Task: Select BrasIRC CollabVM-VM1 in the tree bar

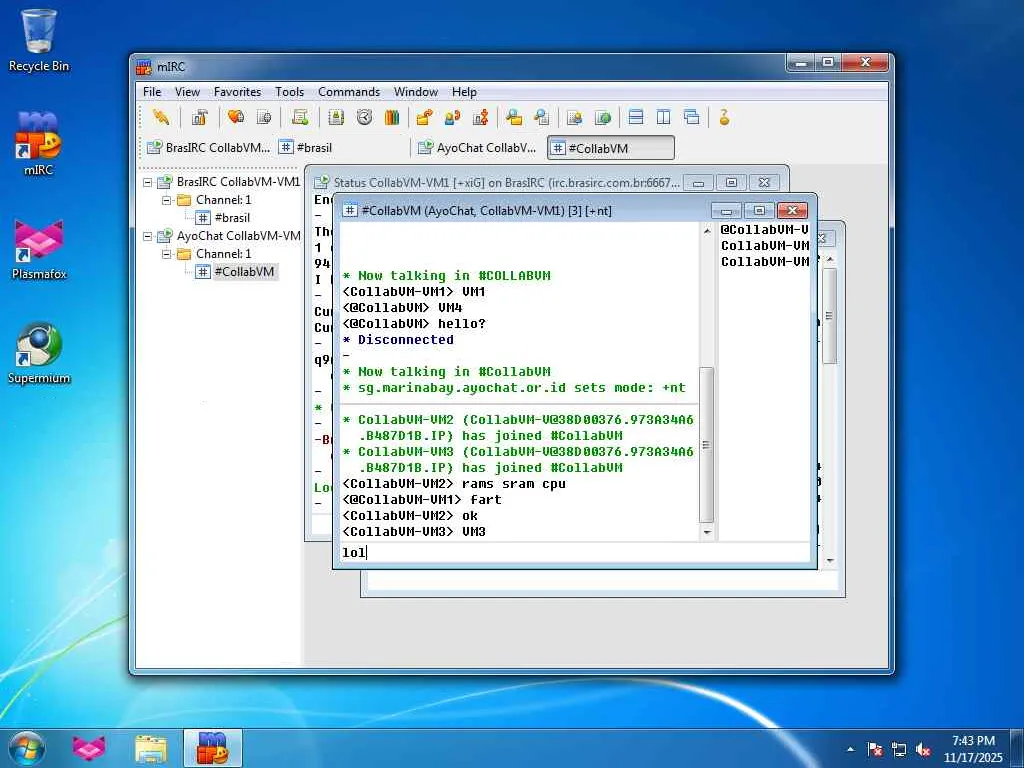Action: [238, 182]
